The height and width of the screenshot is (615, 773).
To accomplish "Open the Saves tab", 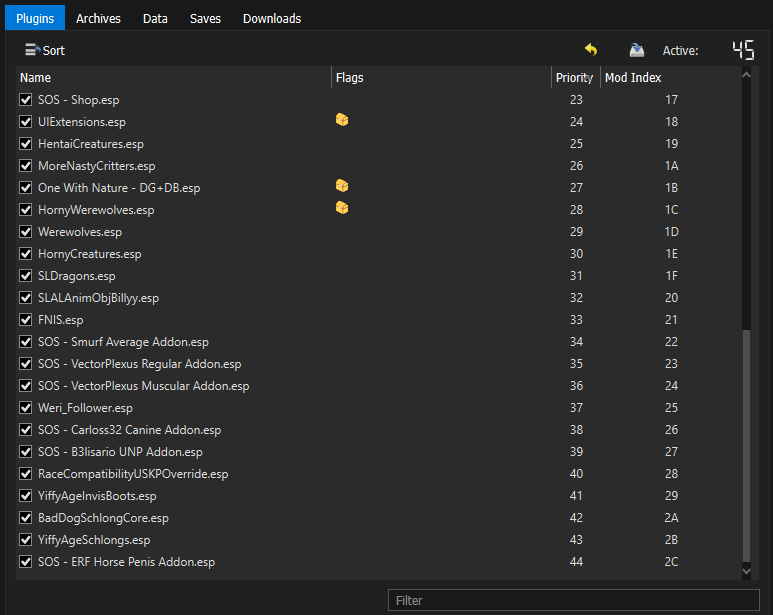I will coord(205,18).
